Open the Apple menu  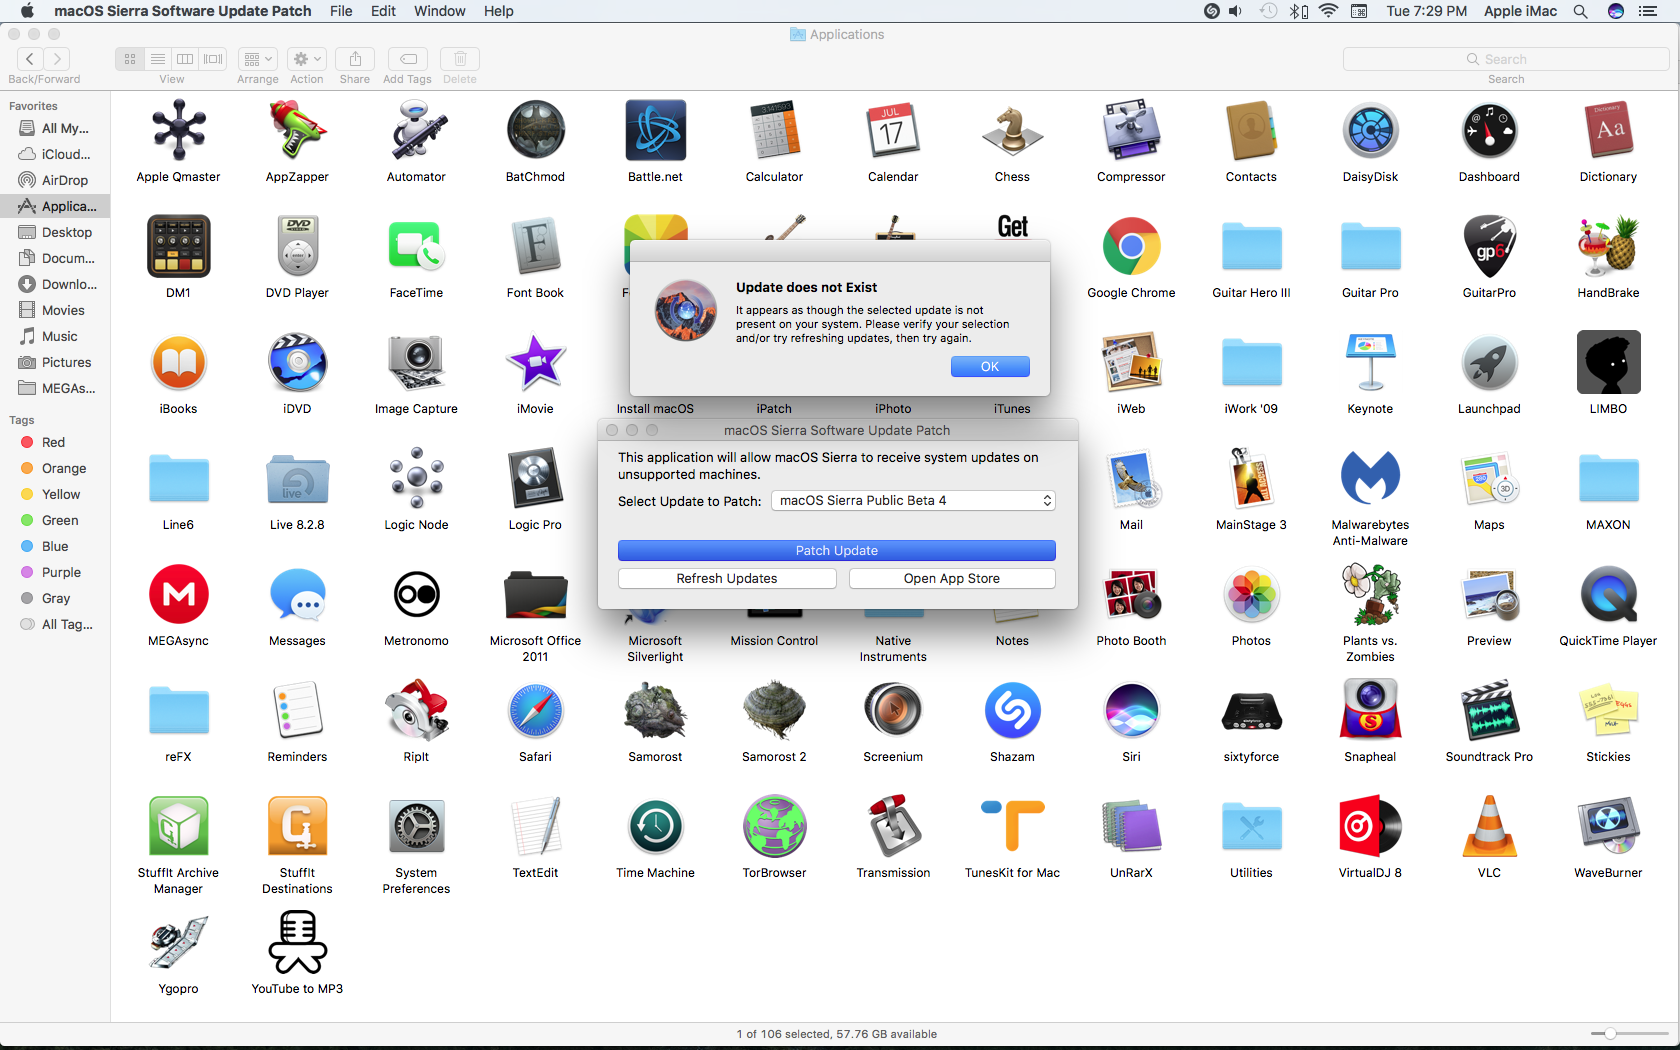pos(27,11)
